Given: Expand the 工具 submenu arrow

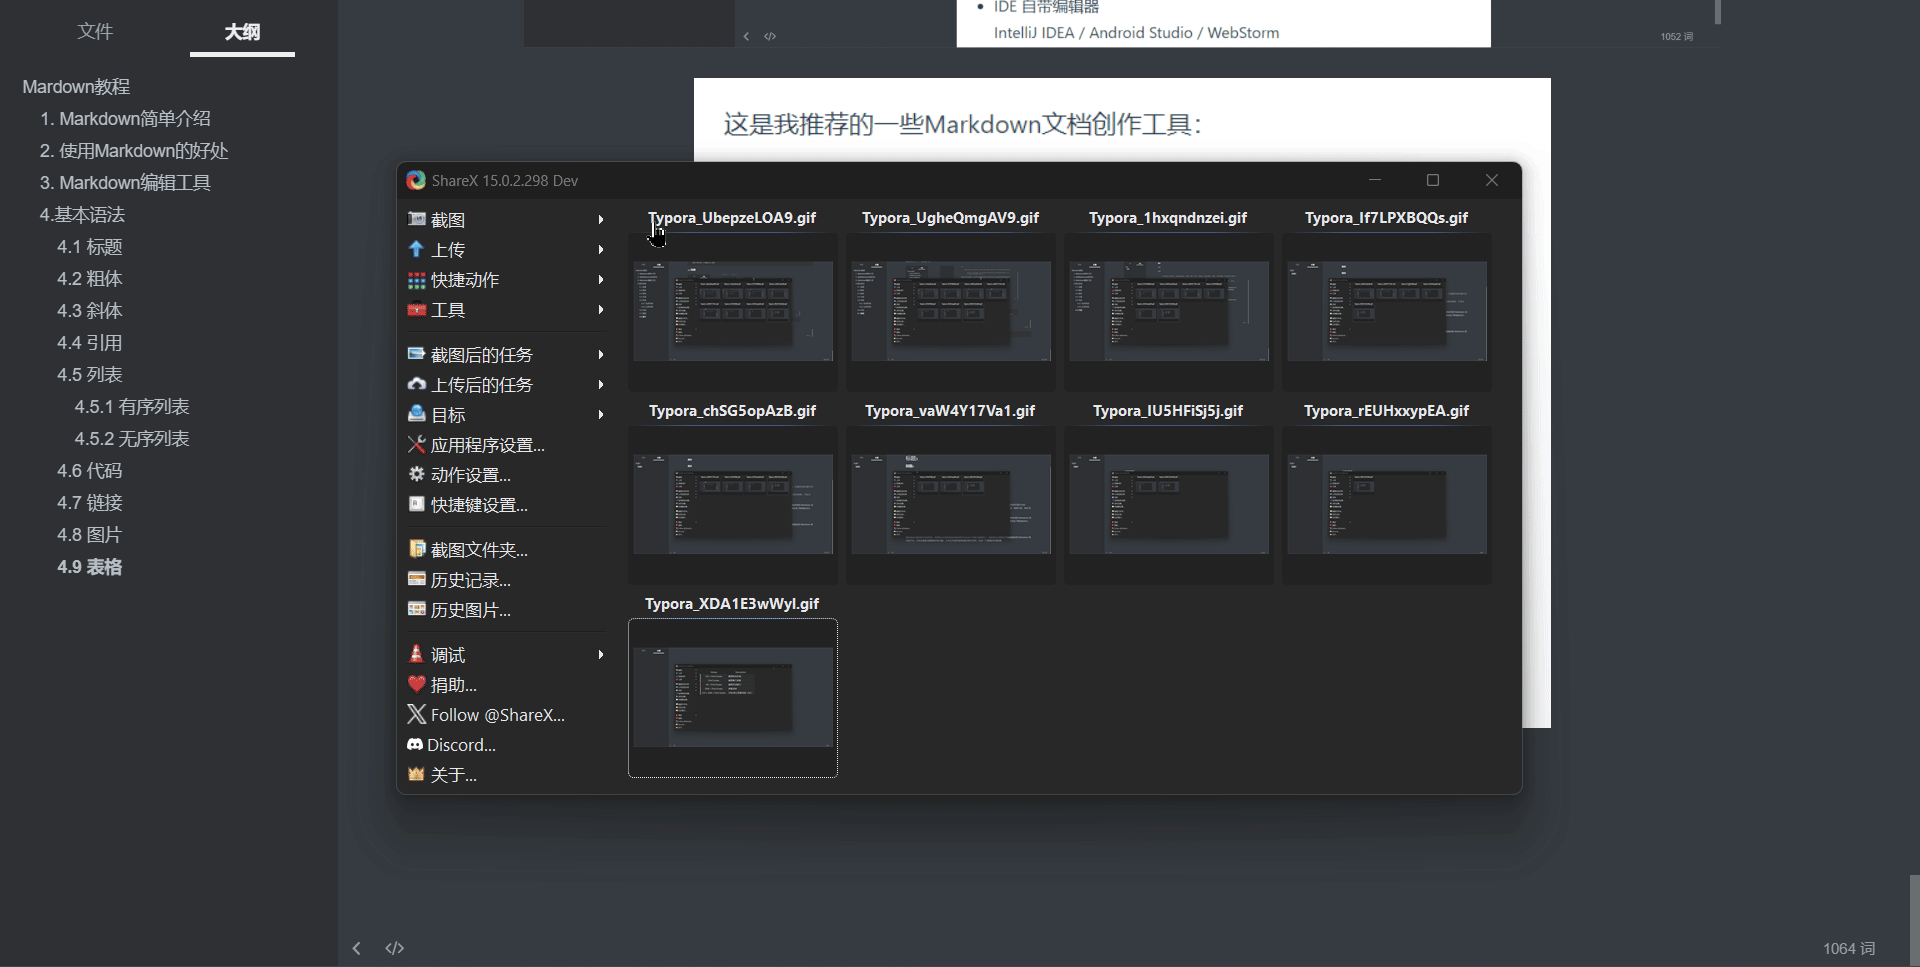Looking at the screenshot, I should (601, 310).
